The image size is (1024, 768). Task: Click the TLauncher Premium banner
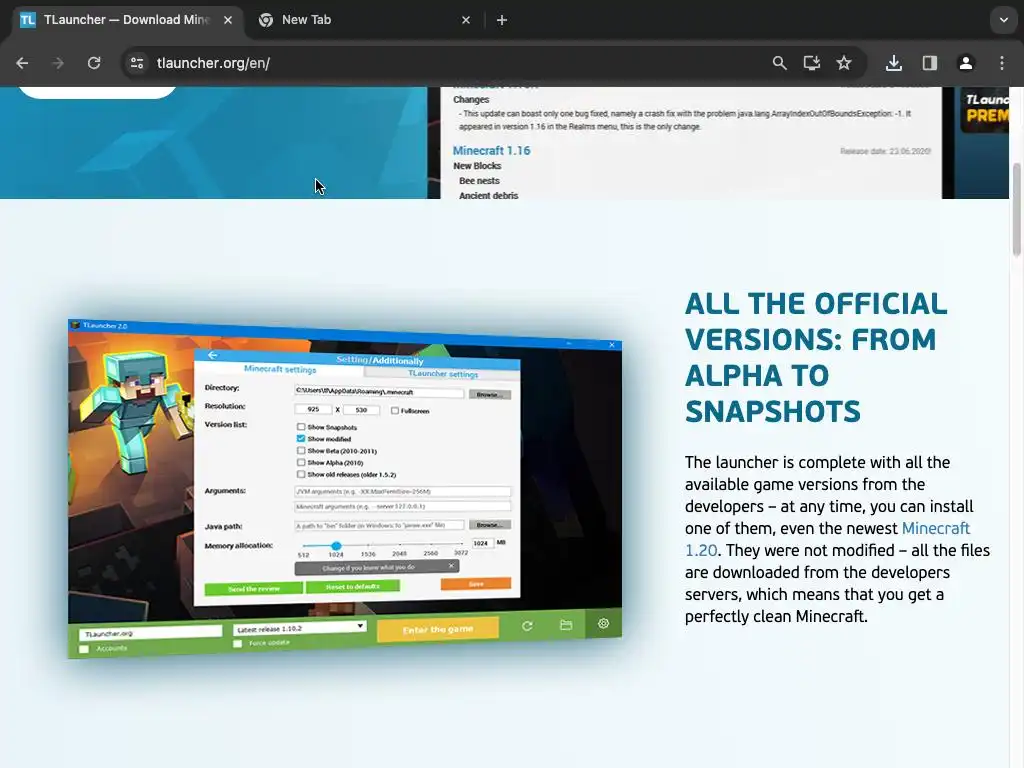click(x=984, y=110)
